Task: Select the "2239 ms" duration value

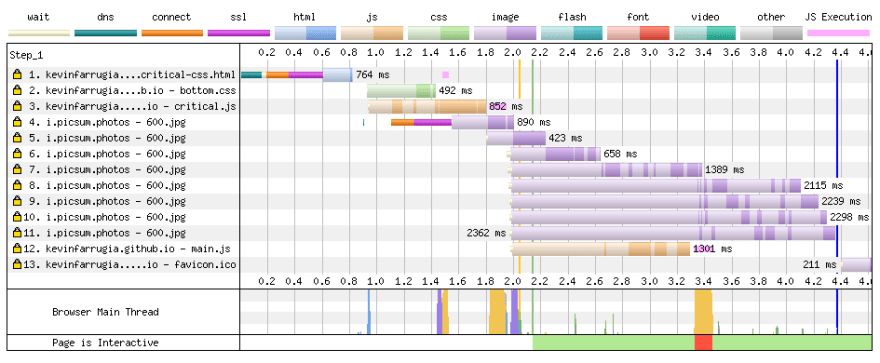Action: (841, 201)
